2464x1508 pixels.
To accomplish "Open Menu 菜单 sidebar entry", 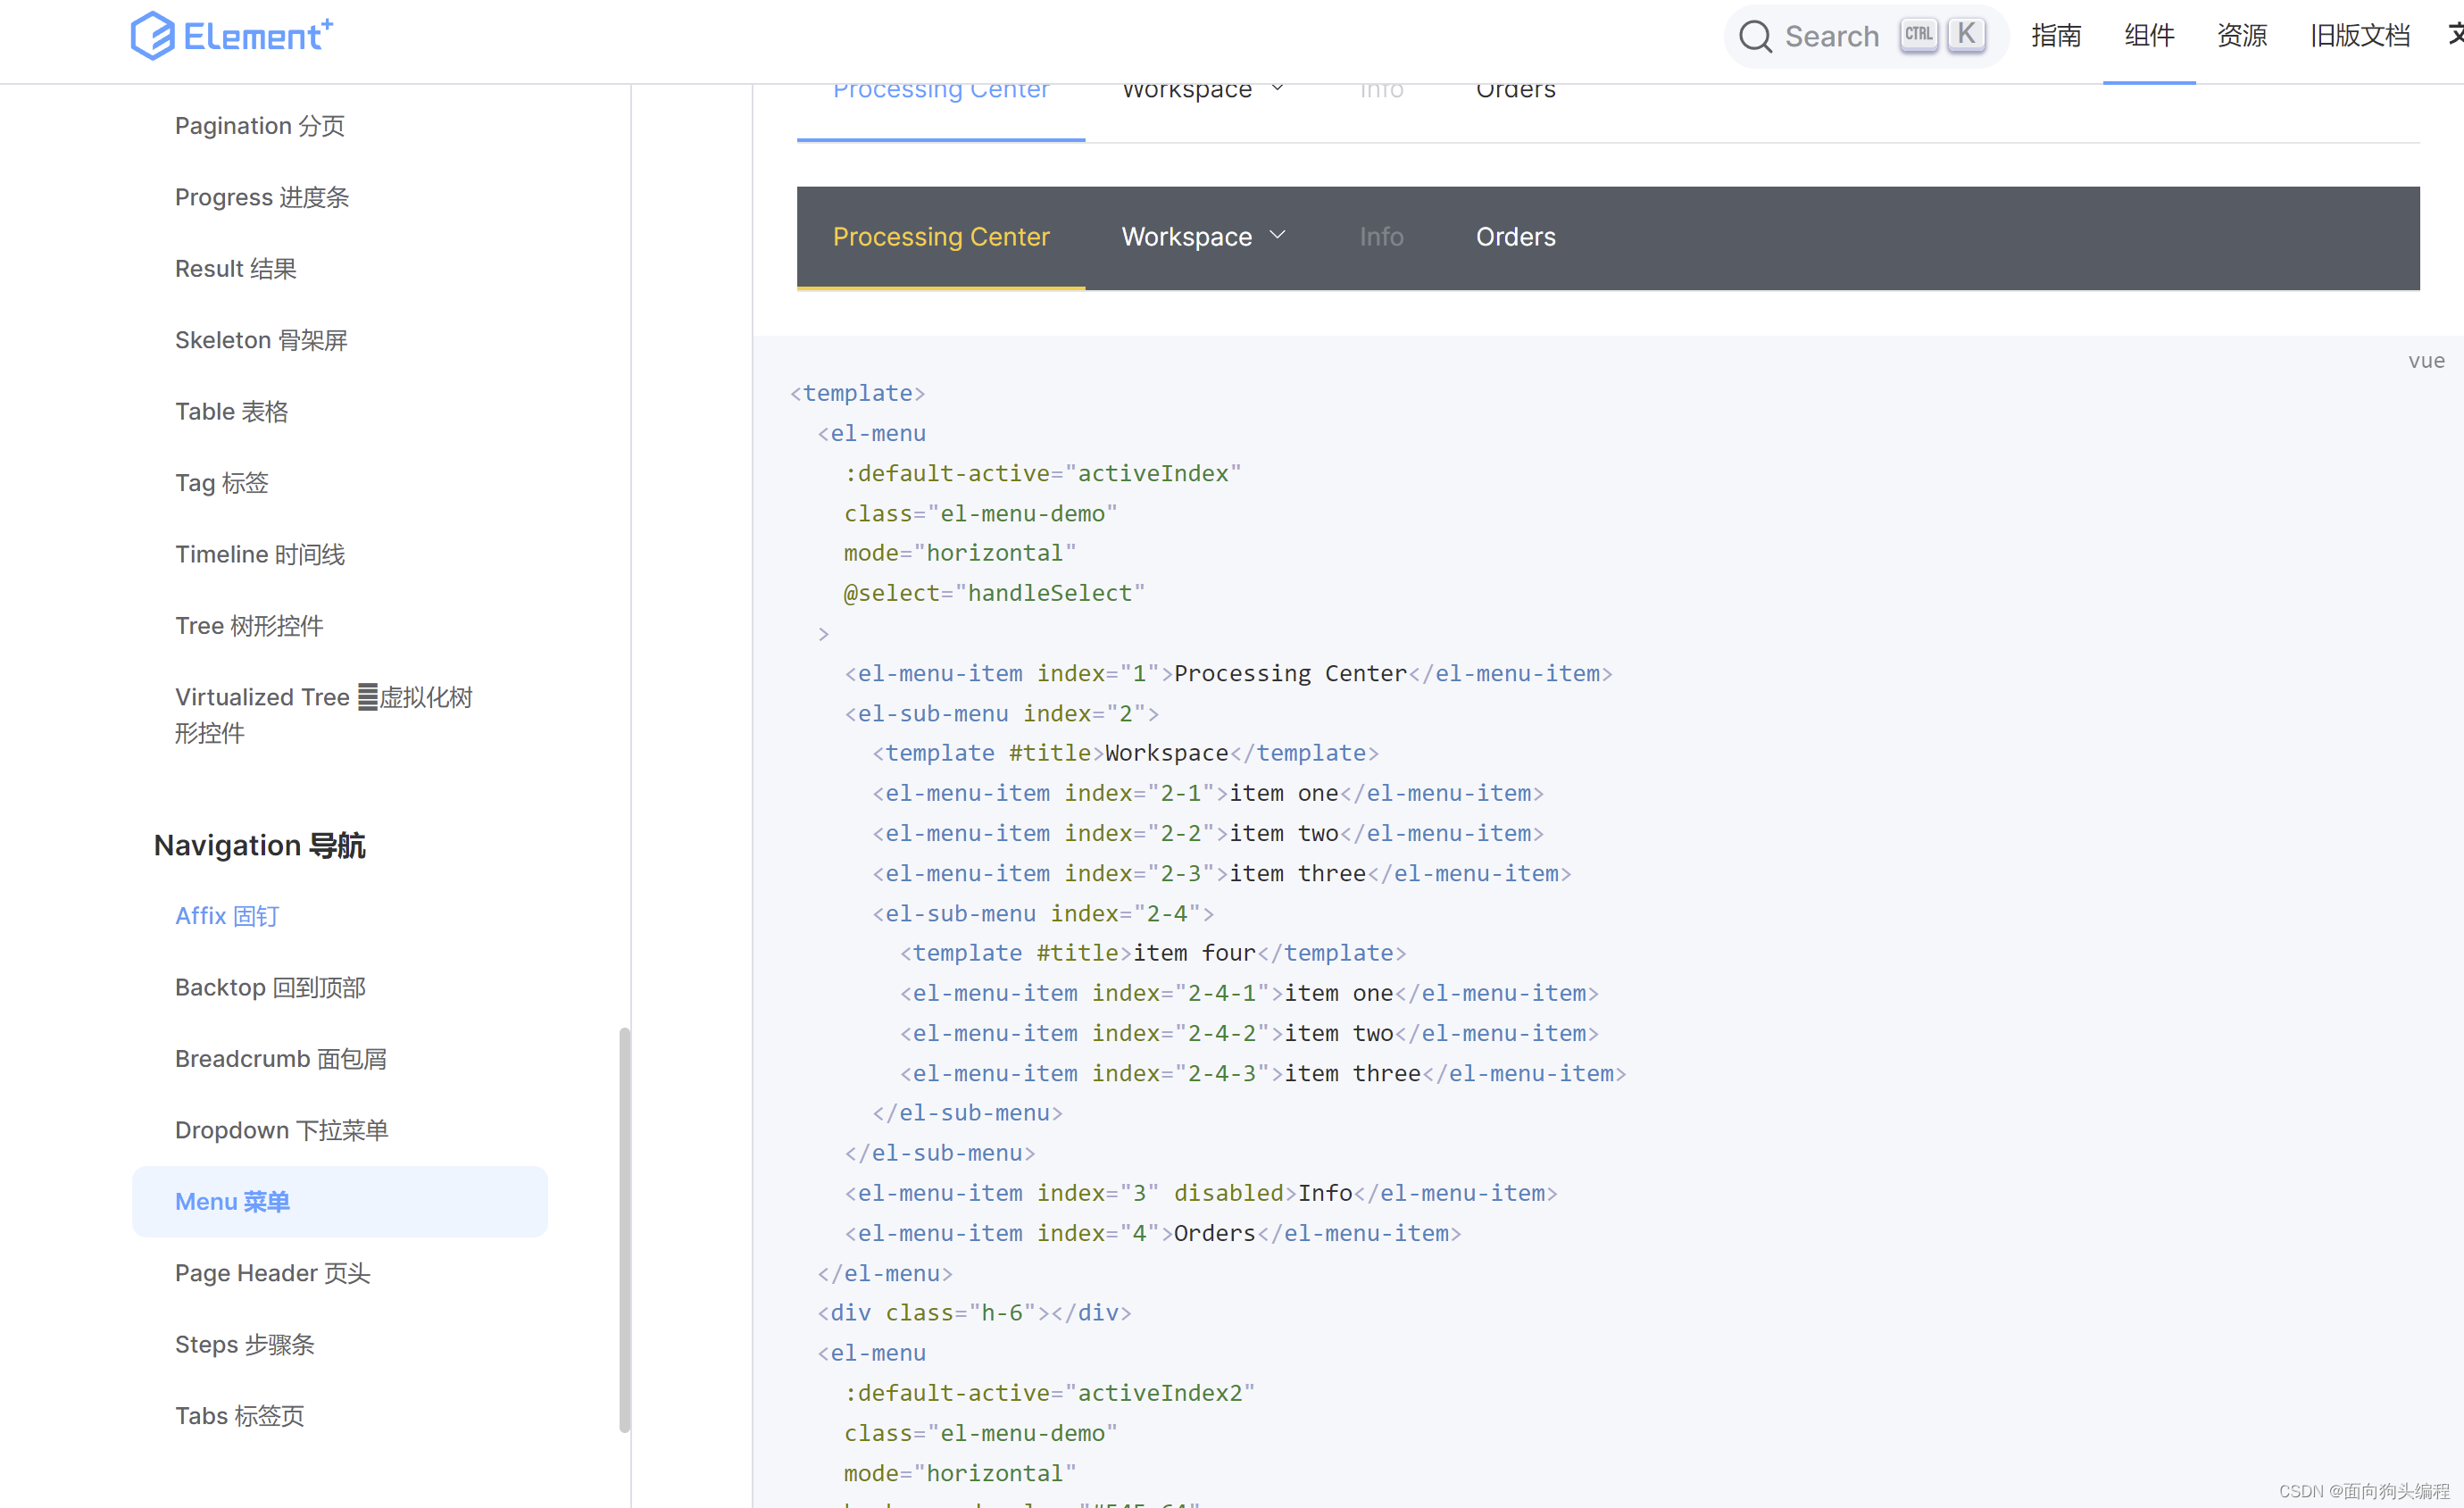I will click(x=232, y=1201).
